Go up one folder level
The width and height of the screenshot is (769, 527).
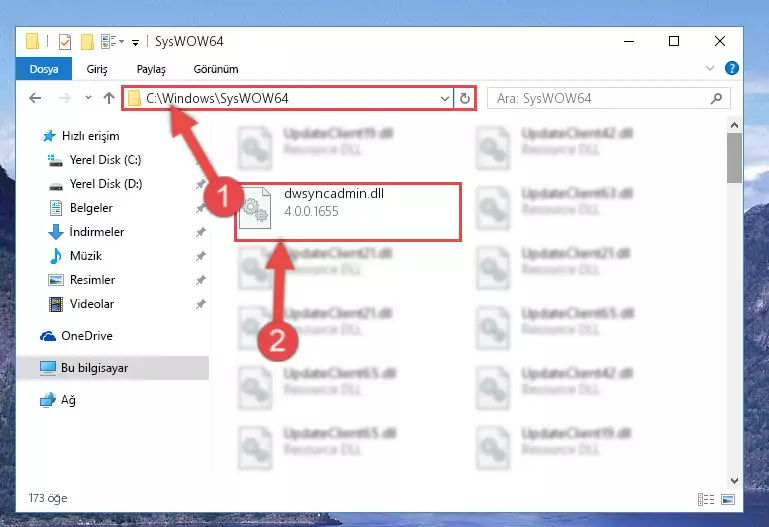pos(109,98)
